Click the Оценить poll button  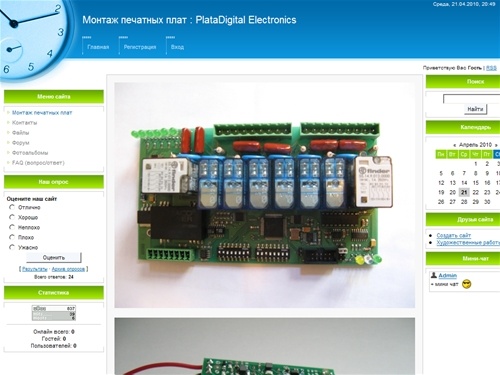tap(54, 257)
